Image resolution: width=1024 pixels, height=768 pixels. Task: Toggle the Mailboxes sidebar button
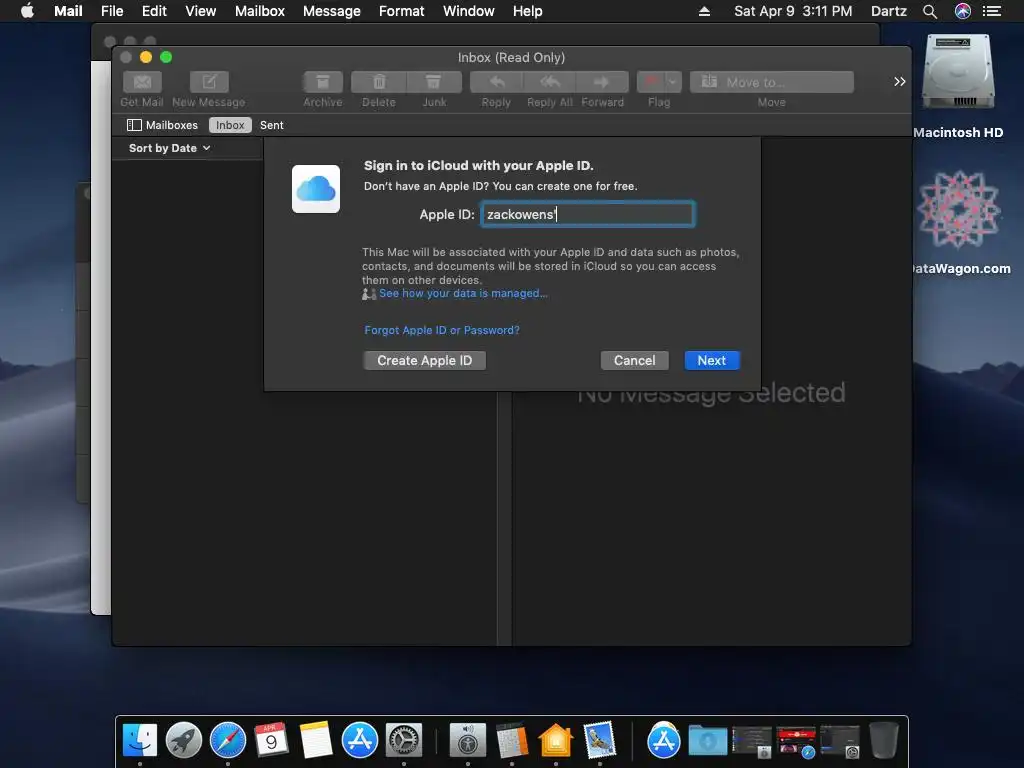(163, 125)
